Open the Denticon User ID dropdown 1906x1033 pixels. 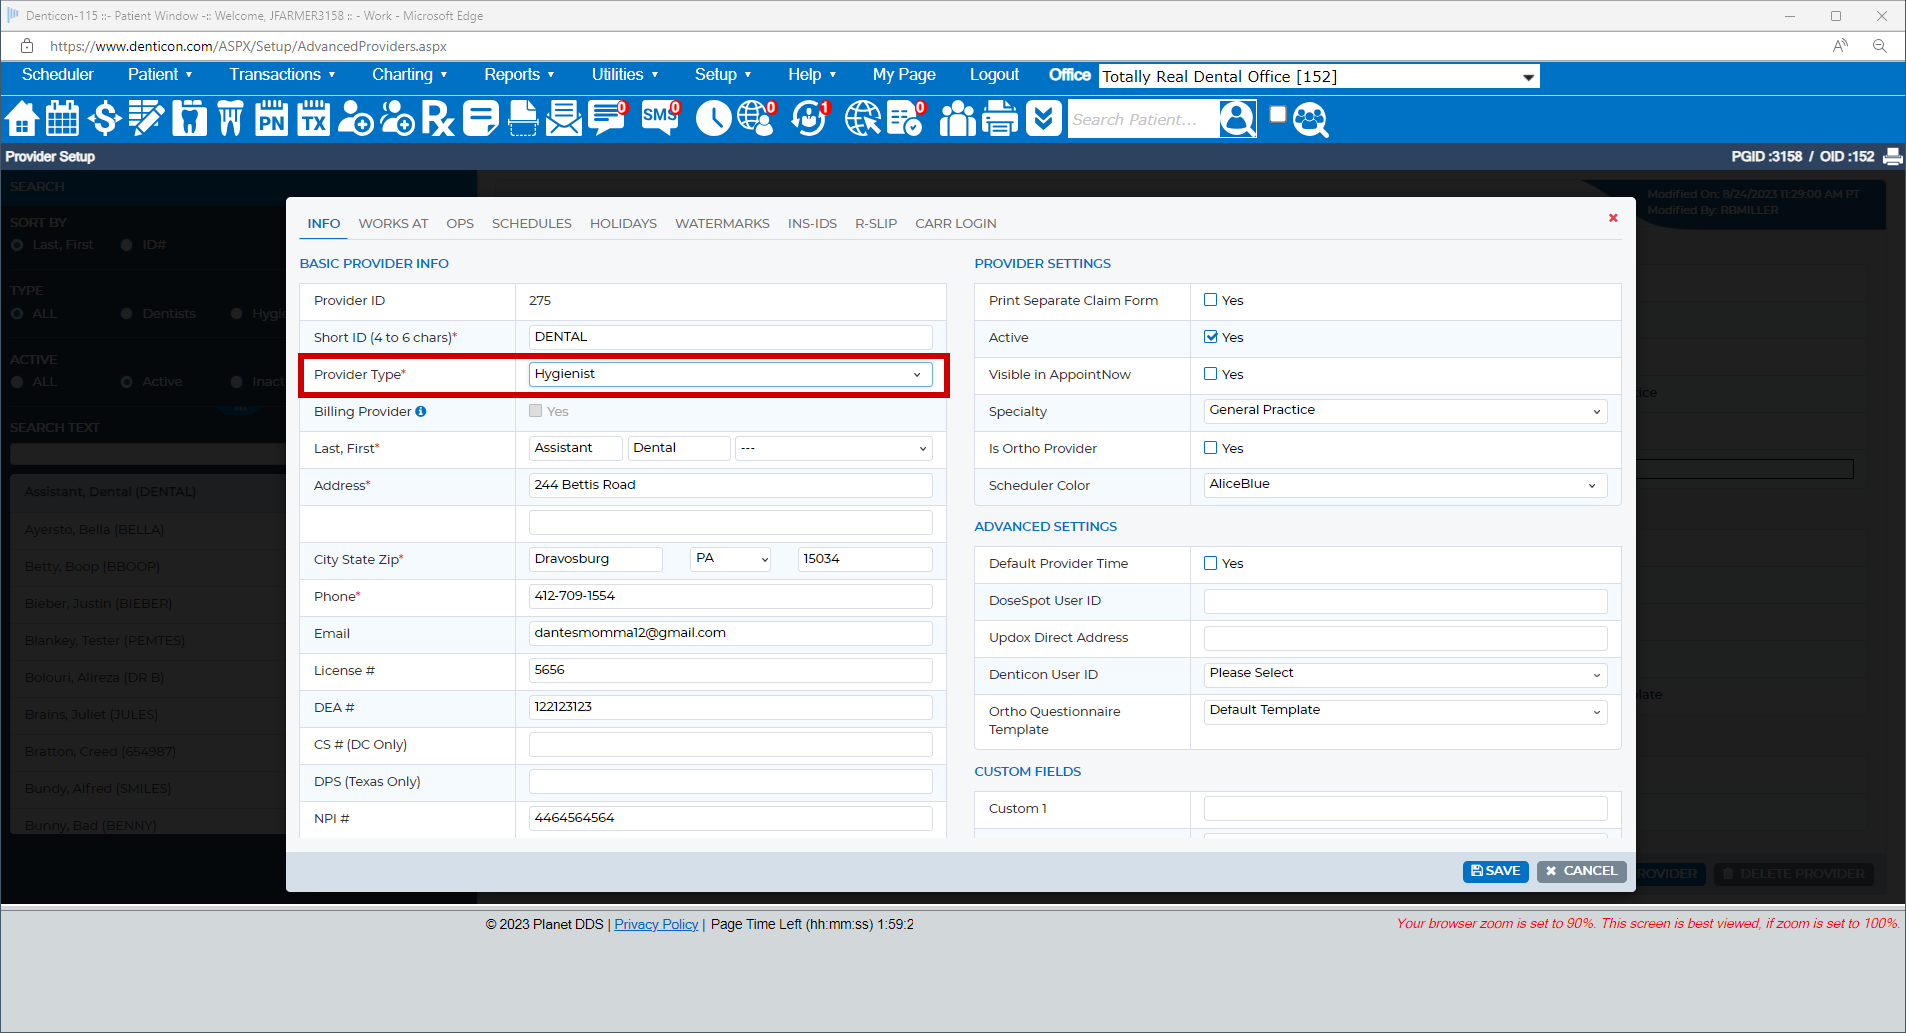point(1405,674)
